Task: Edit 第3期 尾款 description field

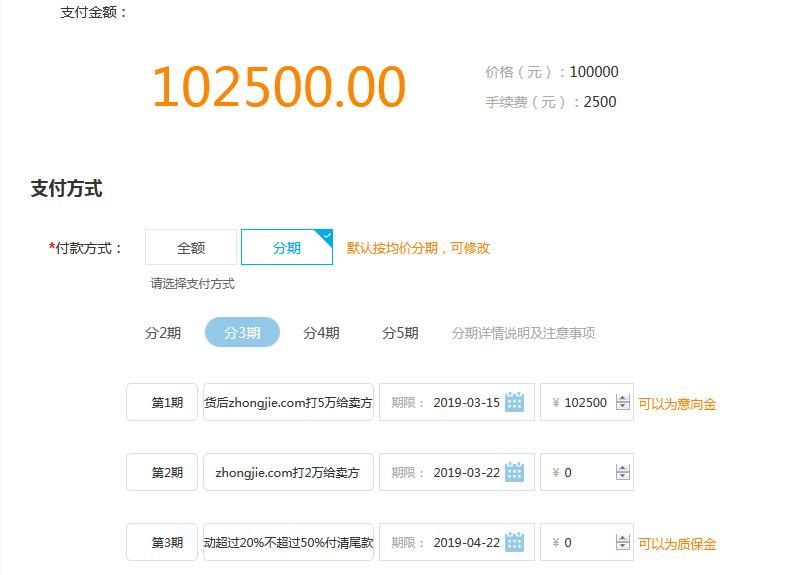Action: 288,542
